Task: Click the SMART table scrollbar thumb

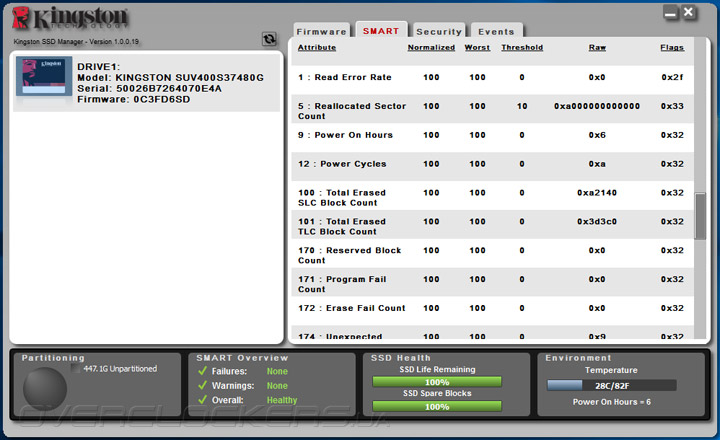Action: click(x=700, y=216)
